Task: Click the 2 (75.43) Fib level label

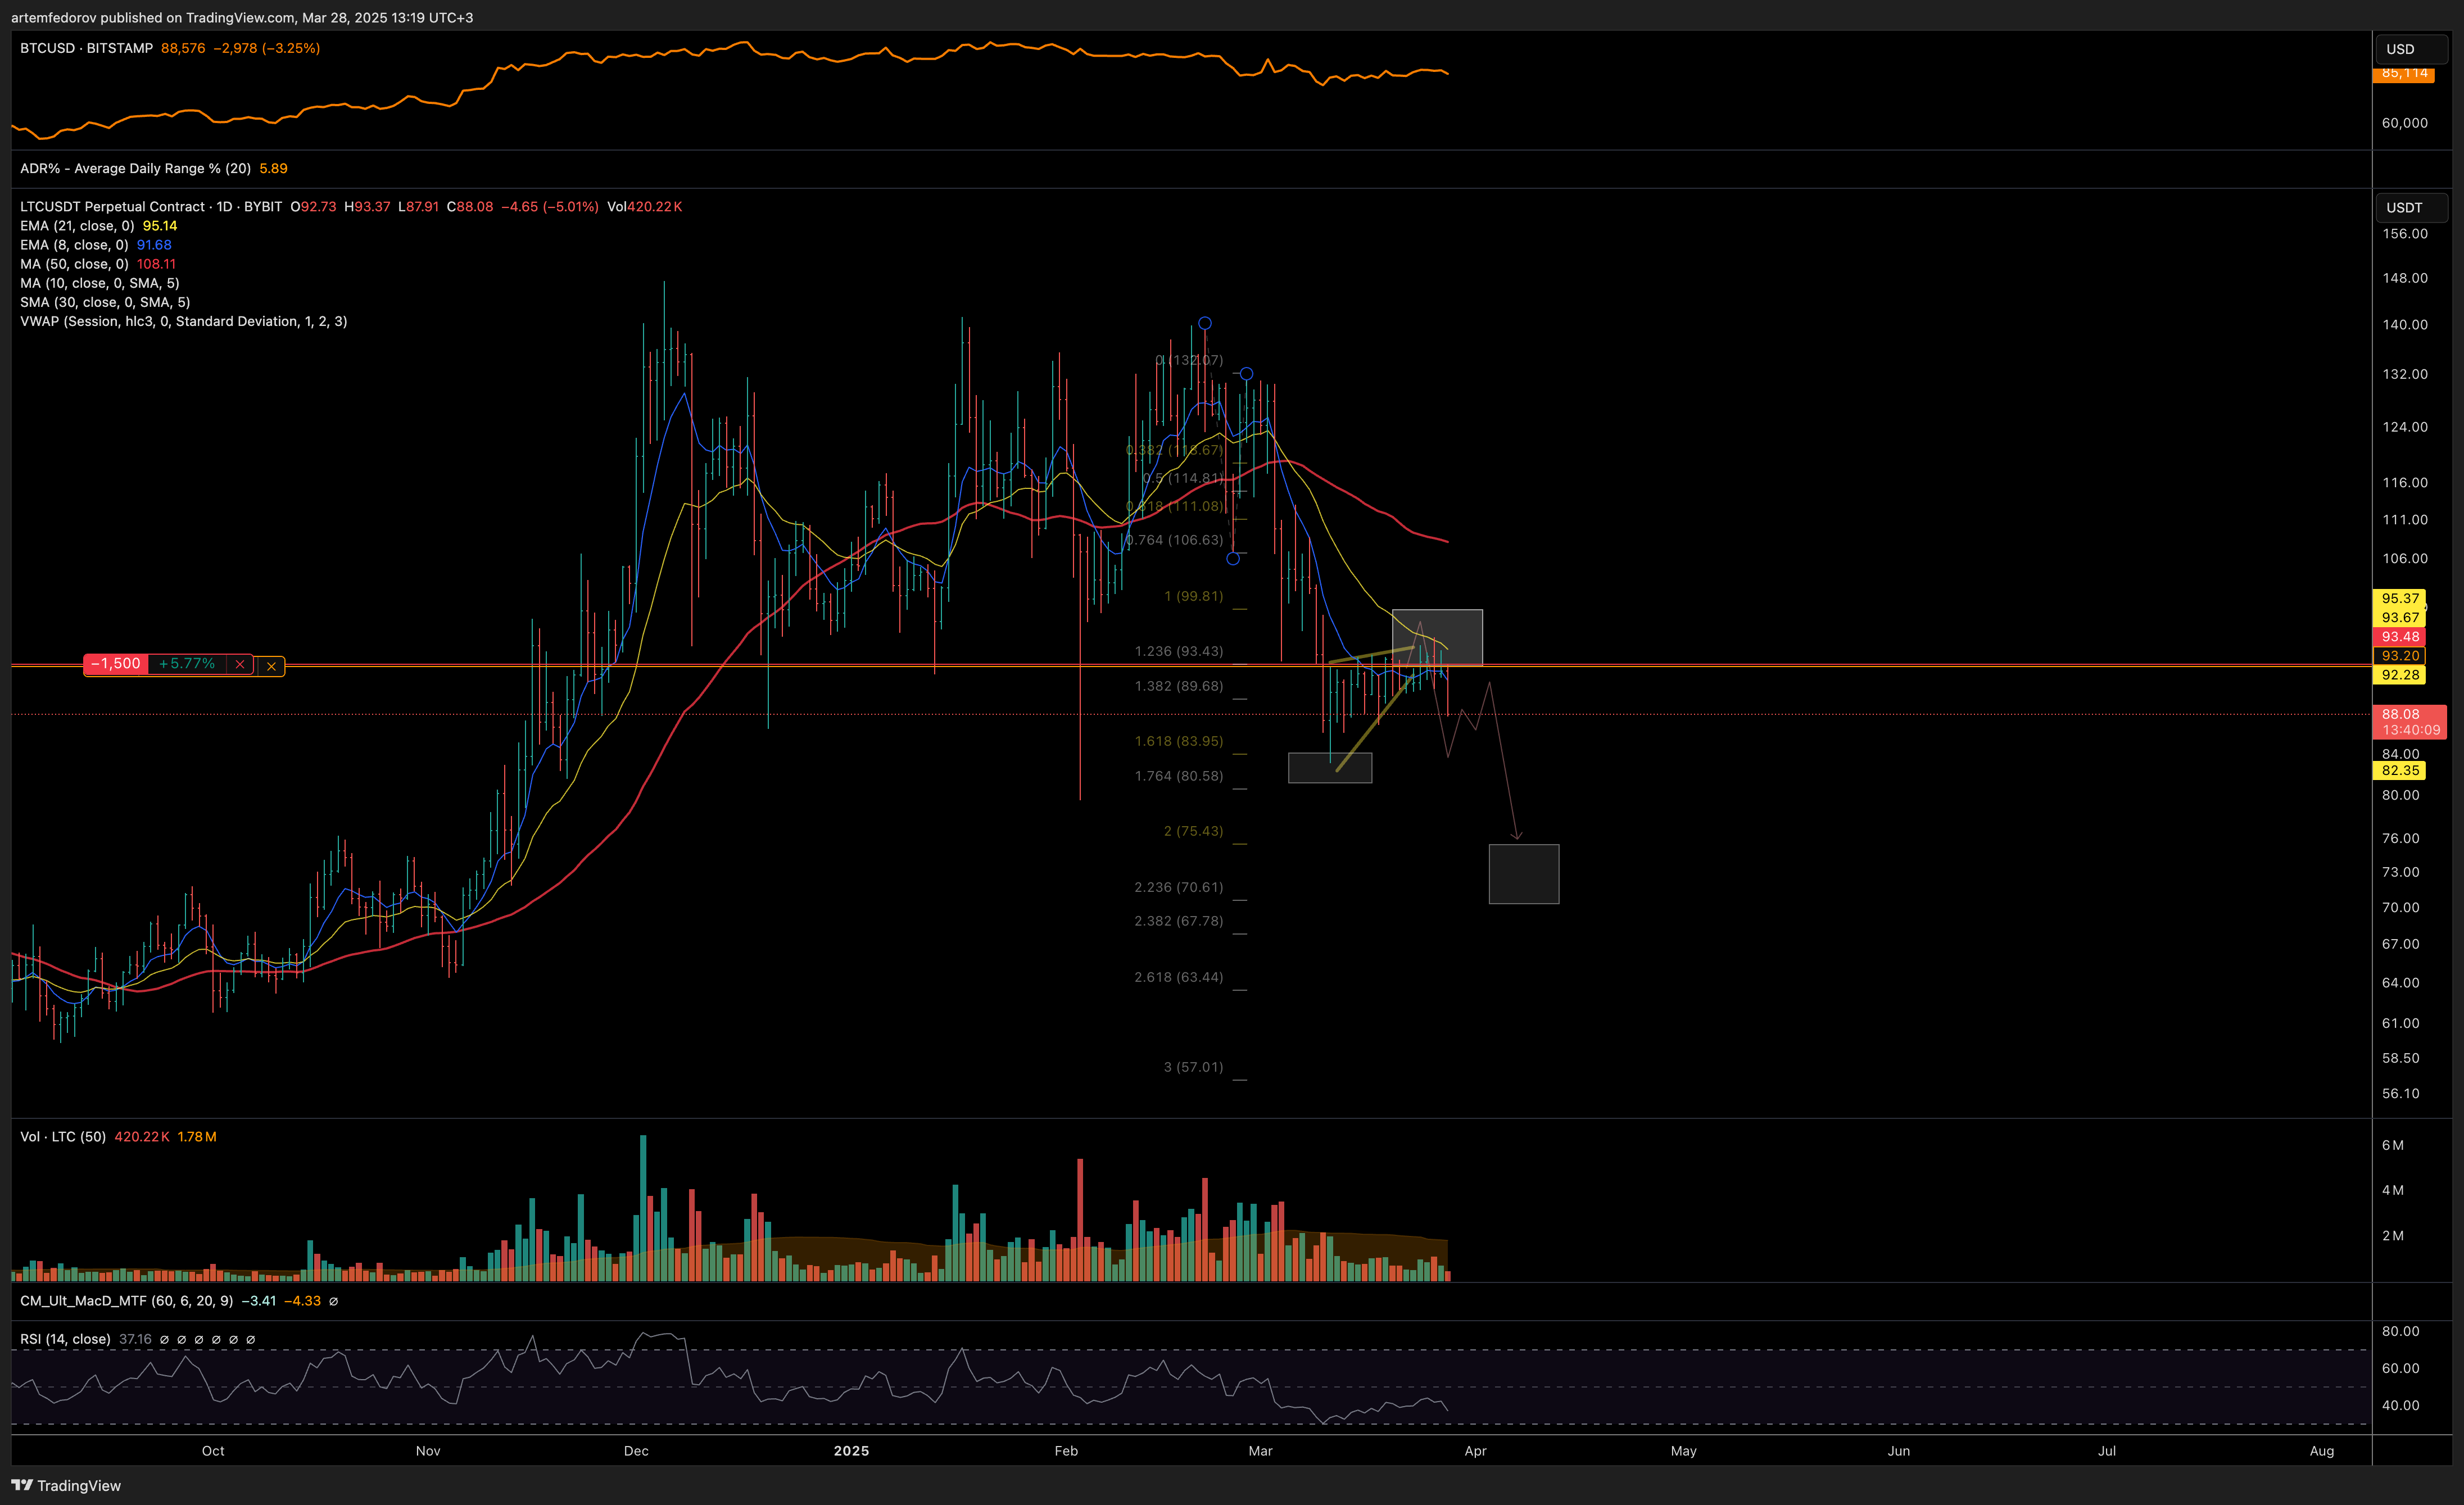Action: tap(1193, 831)
